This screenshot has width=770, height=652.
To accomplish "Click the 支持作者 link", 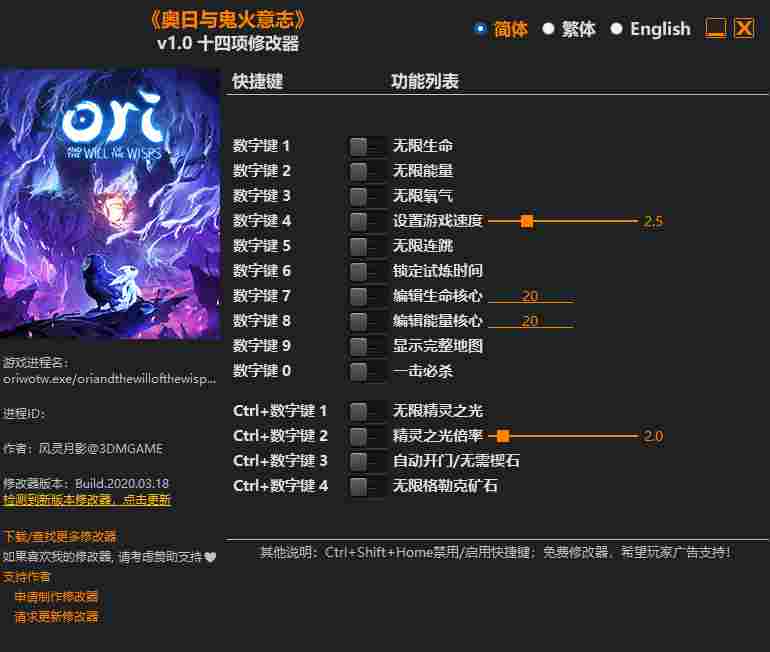I will point(27,577).
